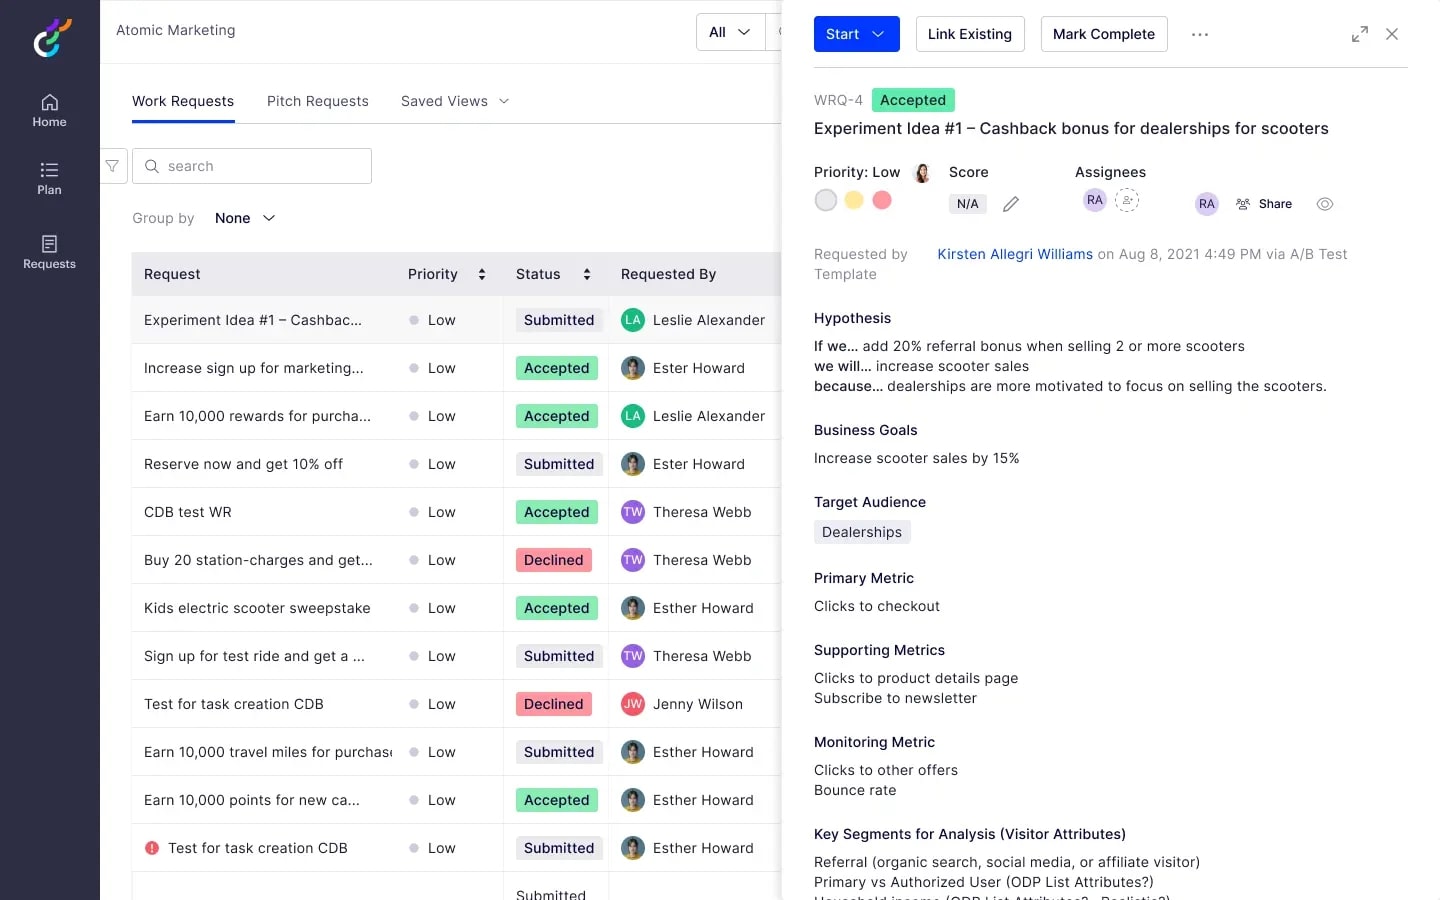The image size is (1440, 900).
Task: Toggle watching this request via the eye icon
Action: click(1325, 204)
